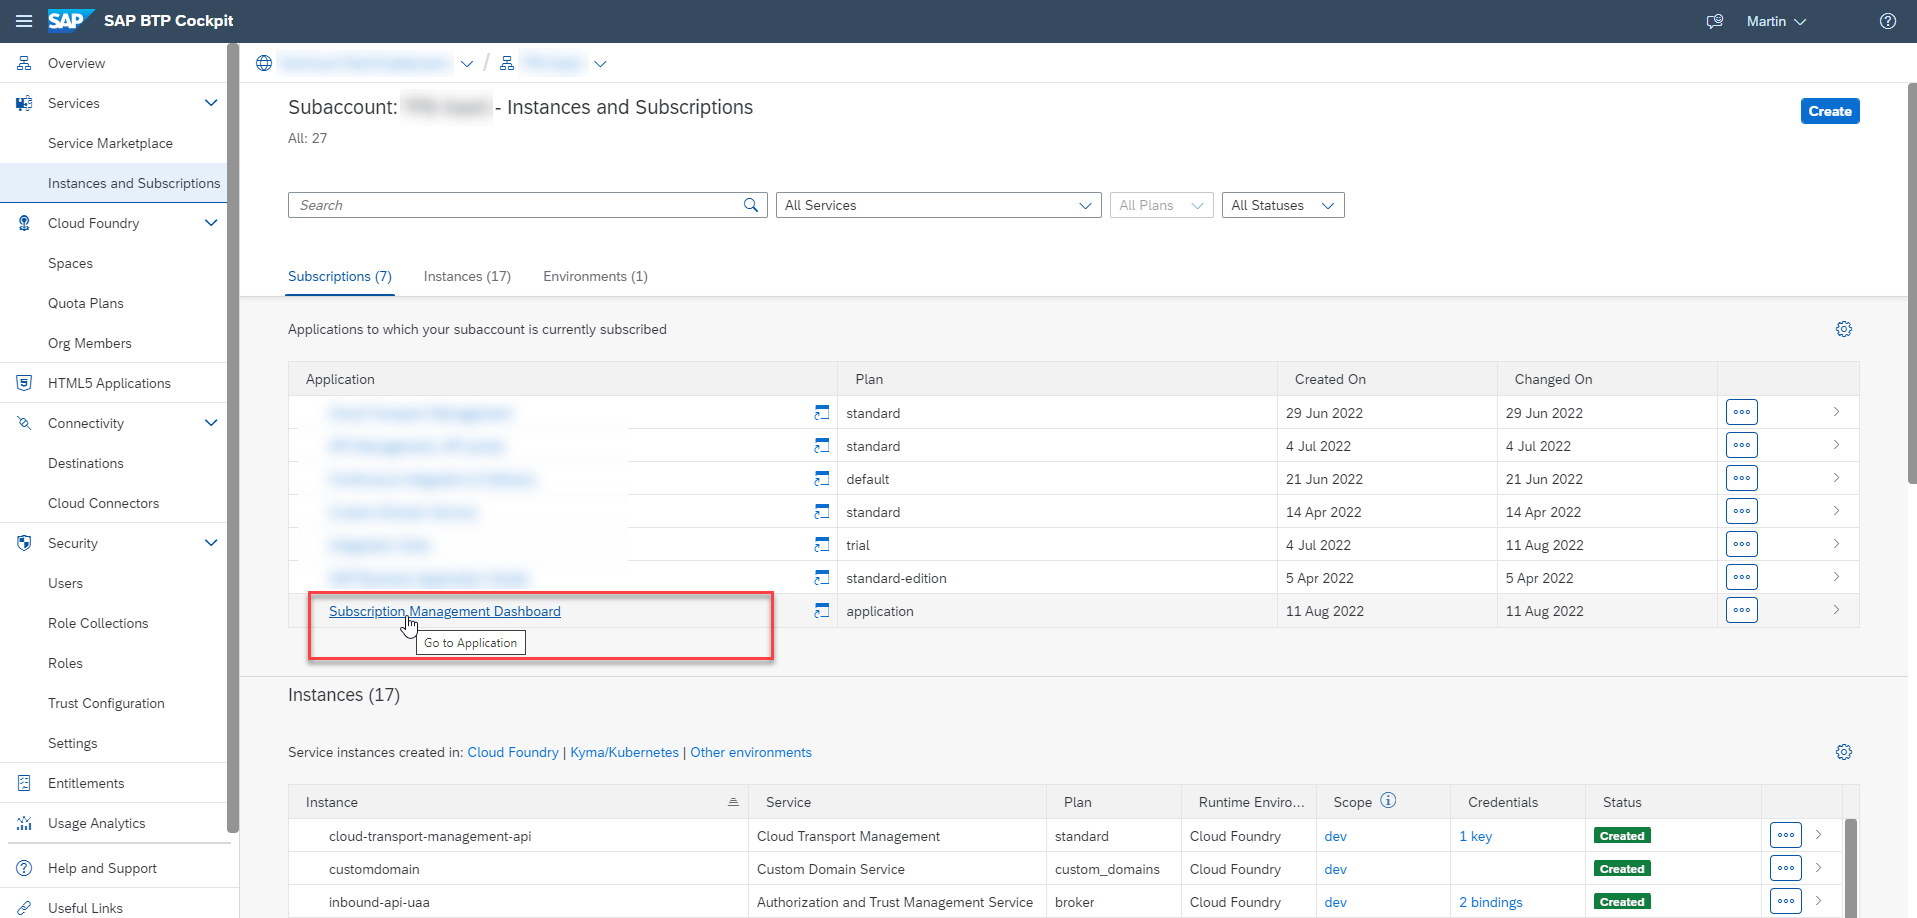
Task: Open the help question mark icon
Action: tap(1888, 21)
